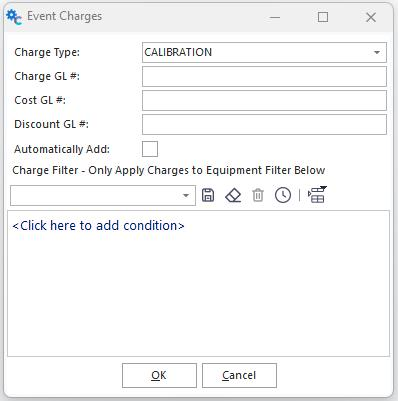Click the 'Discount GL #:' label
398x401 pixels.
(x=51, y=124)
